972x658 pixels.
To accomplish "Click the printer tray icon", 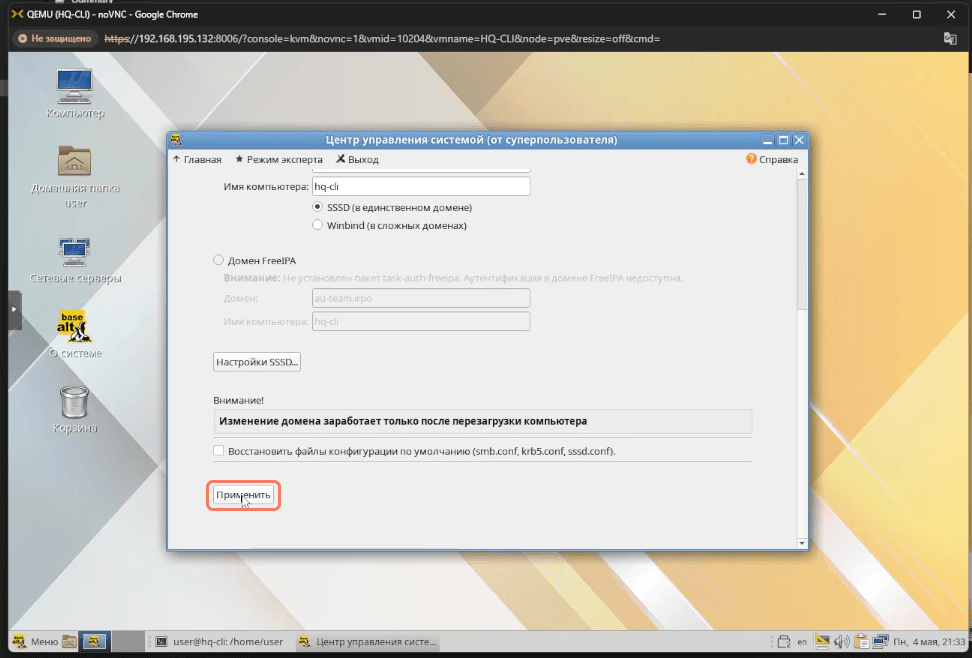I will (784, 642).
